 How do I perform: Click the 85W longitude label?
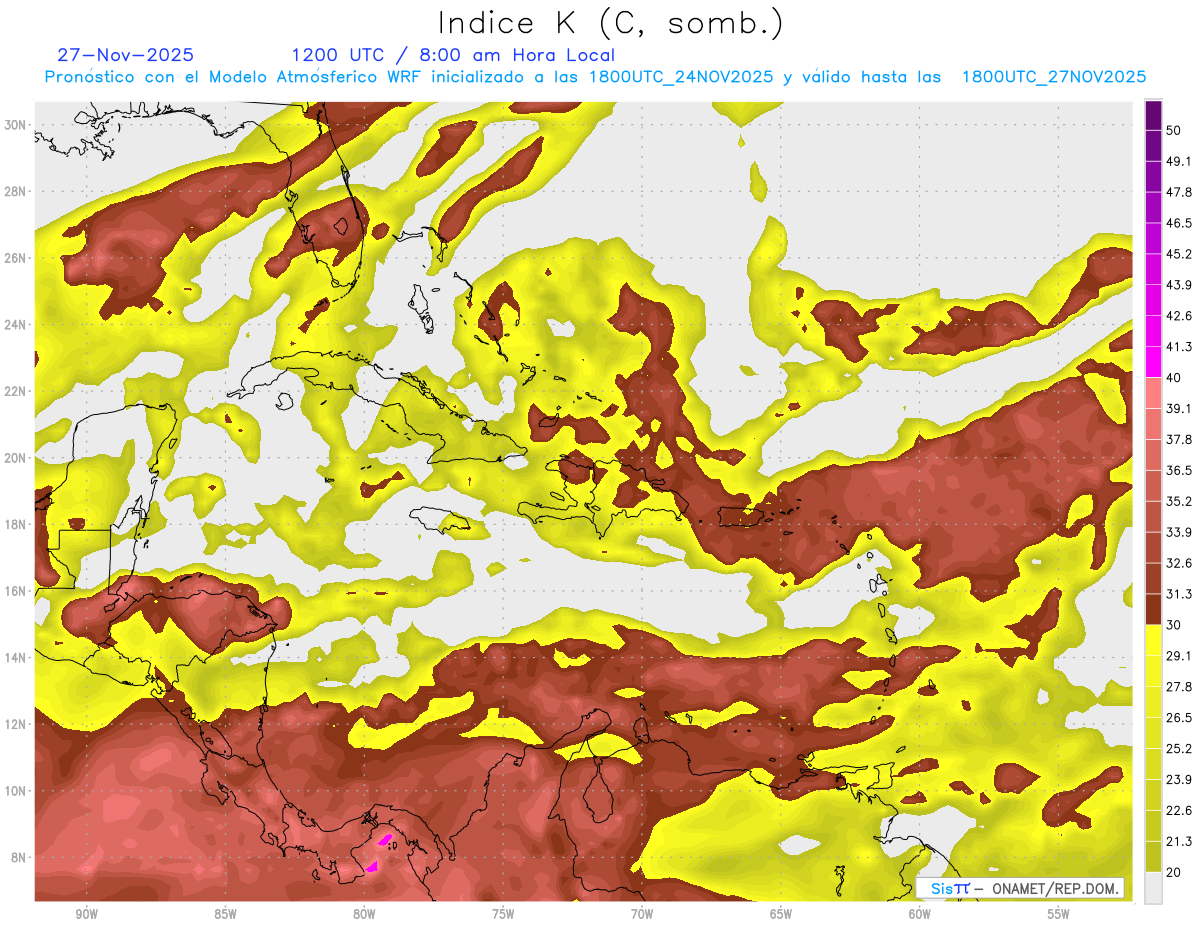pyautogui.click(x=225, y=914)
